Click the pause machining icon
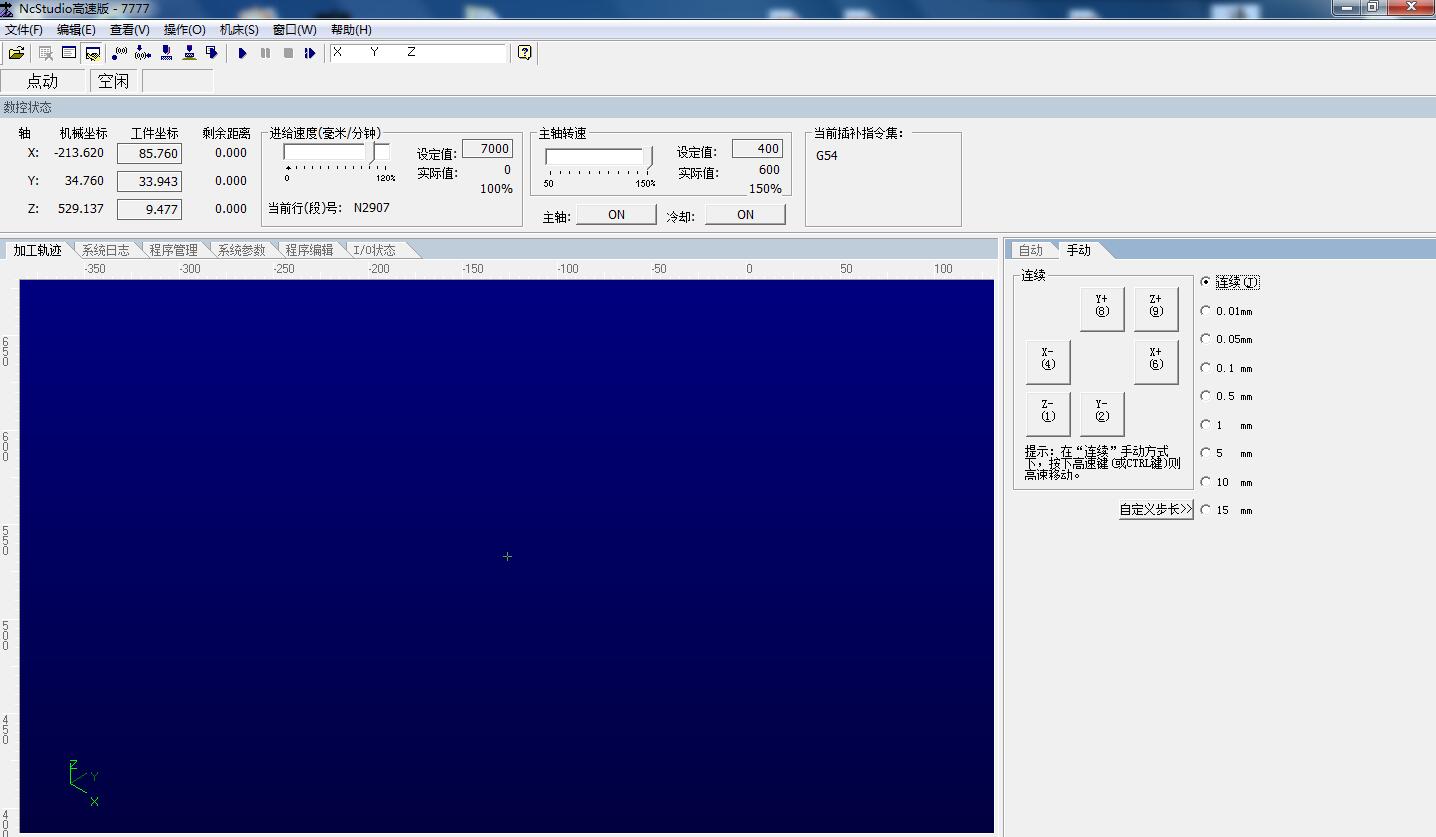 265,53
